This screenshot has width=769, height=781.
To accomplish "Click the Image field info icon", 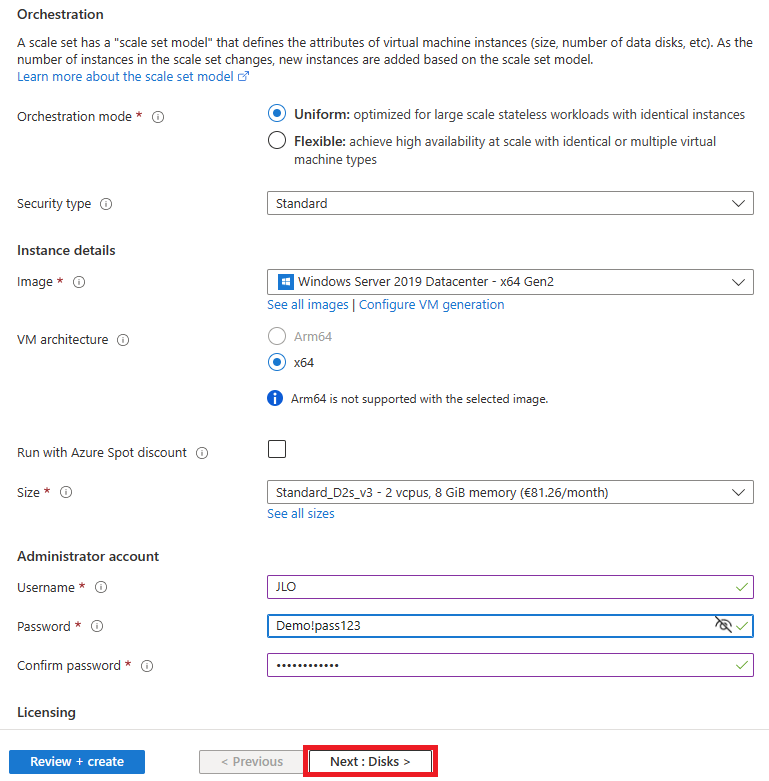I will [x=79, y=282].
